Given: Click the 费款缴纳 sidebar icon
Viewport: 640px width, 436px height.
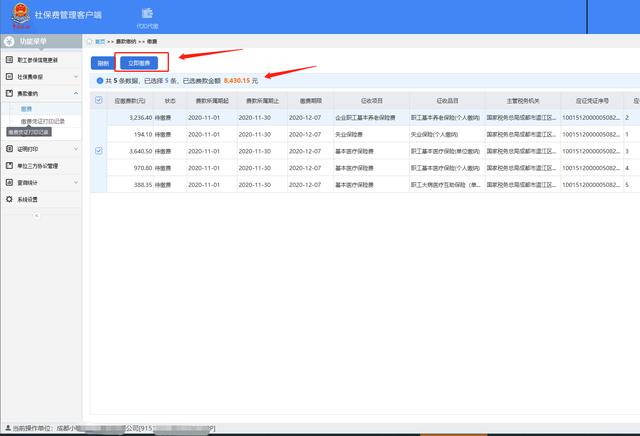Looking at the screenshot, I should 9,93.
